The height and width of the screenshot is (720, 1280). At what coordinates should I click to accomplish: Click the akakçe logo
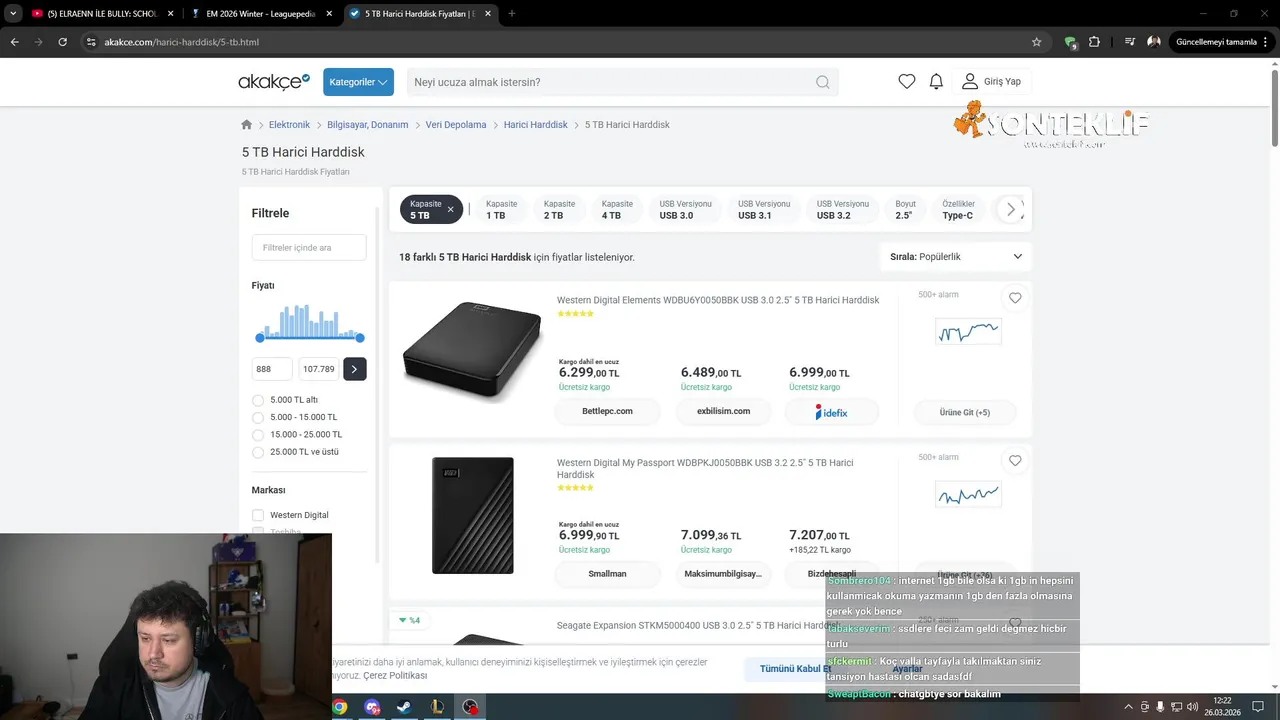pos(274,81)
